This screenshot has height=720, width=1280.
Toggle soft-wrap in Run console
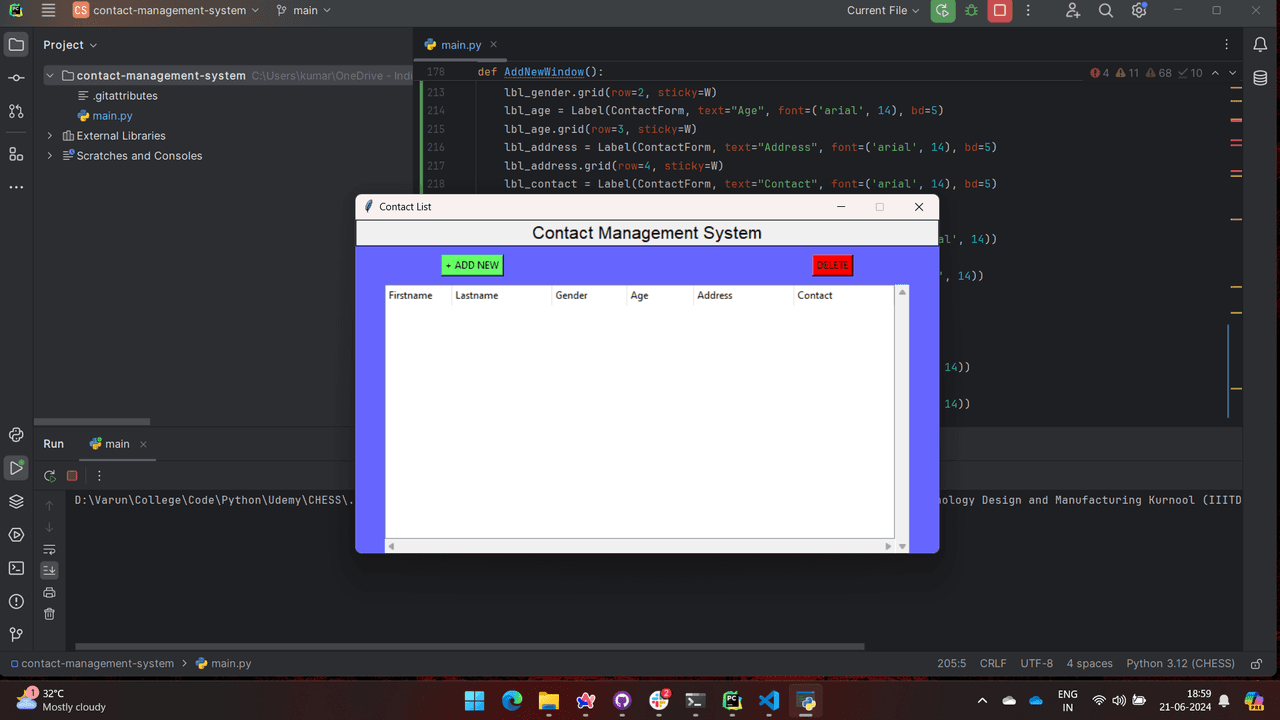(49, 549)
